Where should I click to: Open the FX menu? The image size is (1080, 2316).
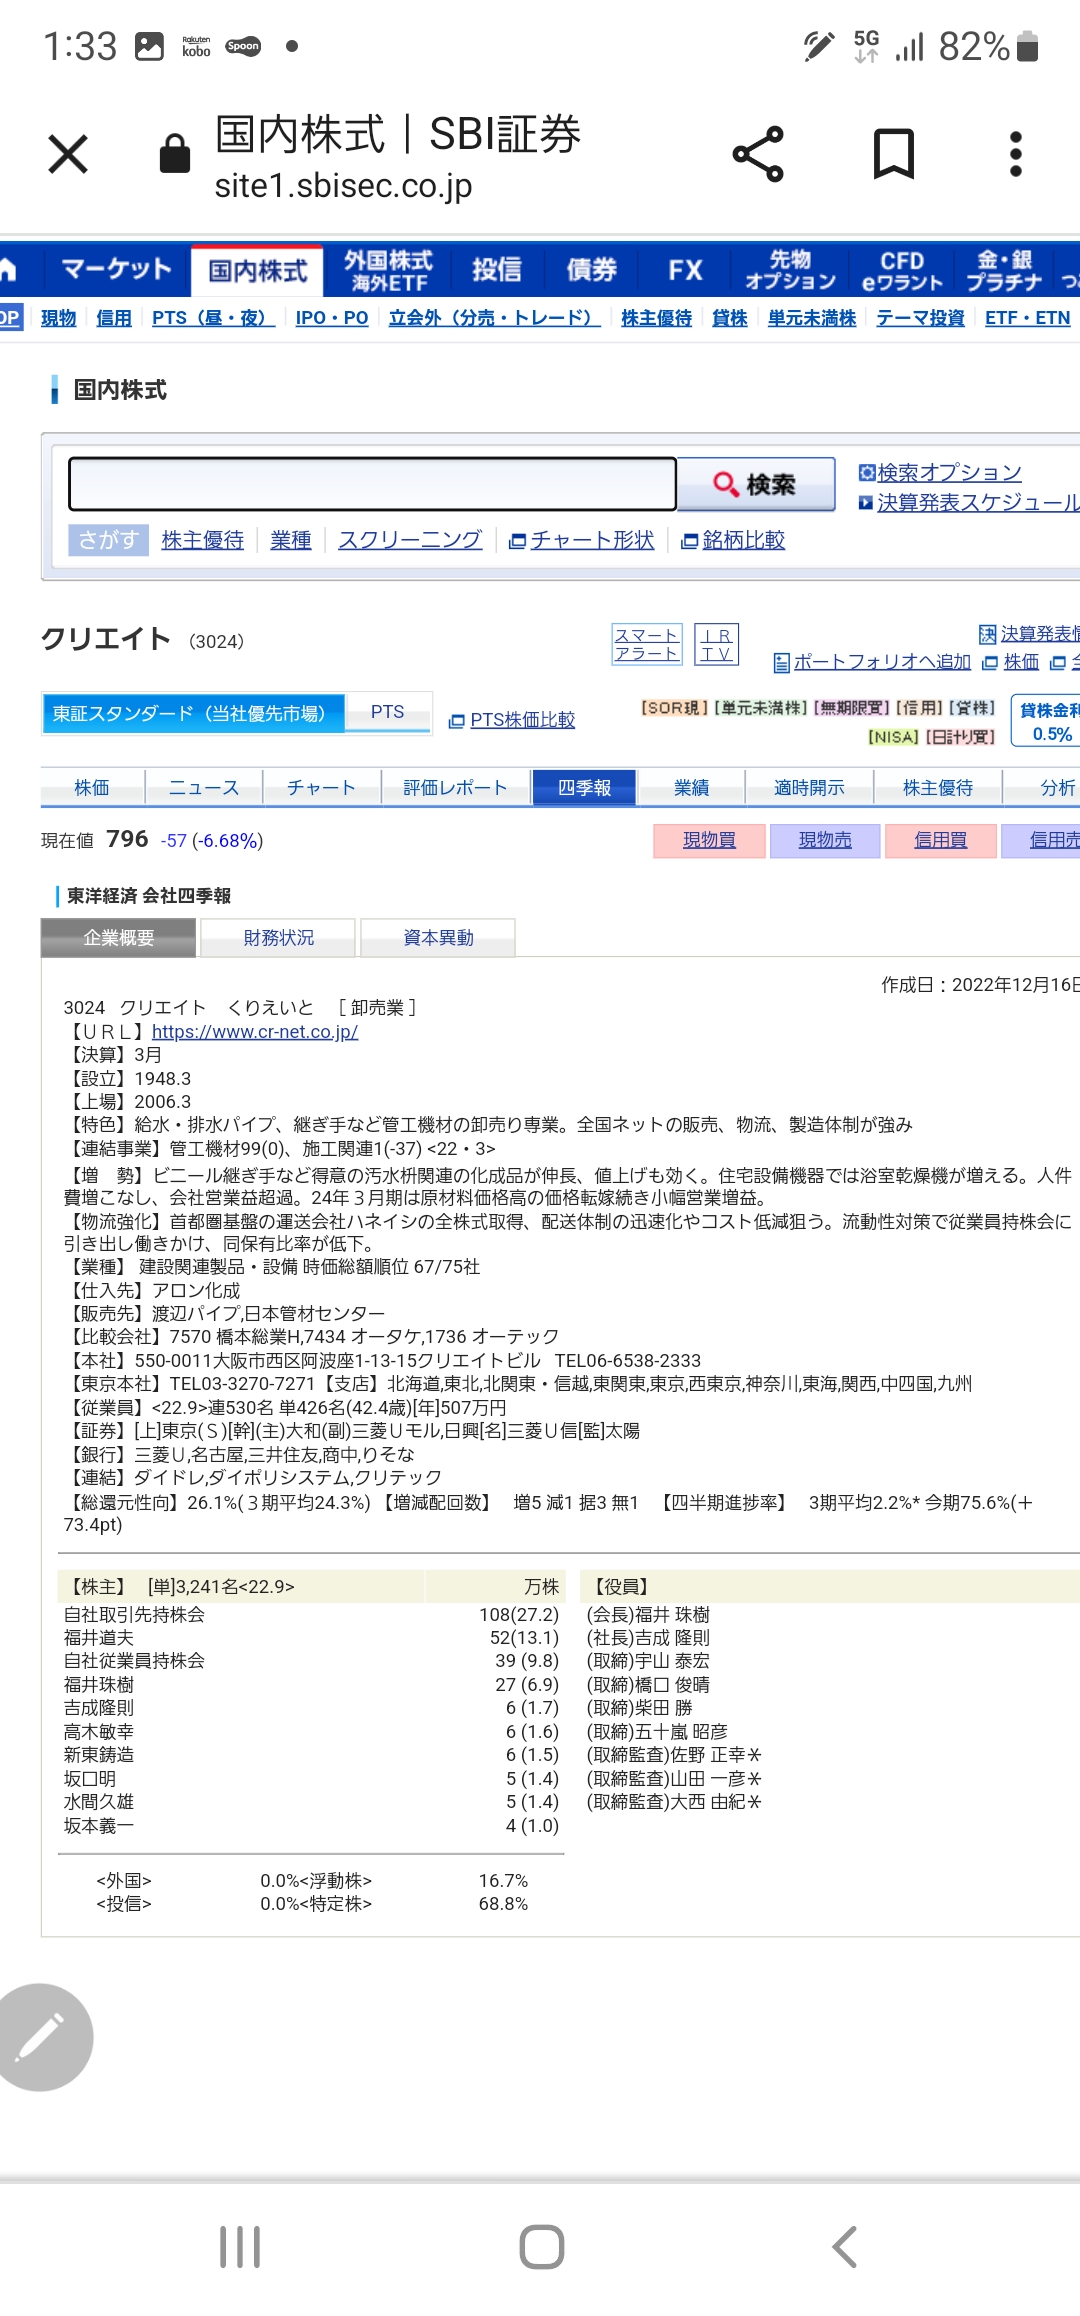(x=685, y=270)
